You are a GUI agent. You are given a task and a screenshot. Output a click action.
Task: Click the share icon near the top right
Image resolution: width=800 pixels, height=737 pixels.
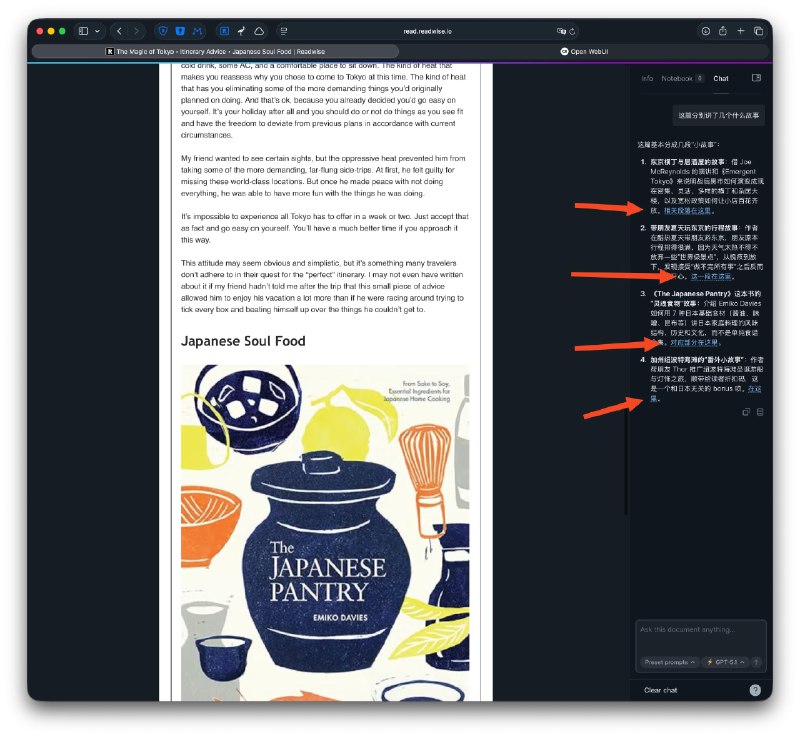point(723,31)
